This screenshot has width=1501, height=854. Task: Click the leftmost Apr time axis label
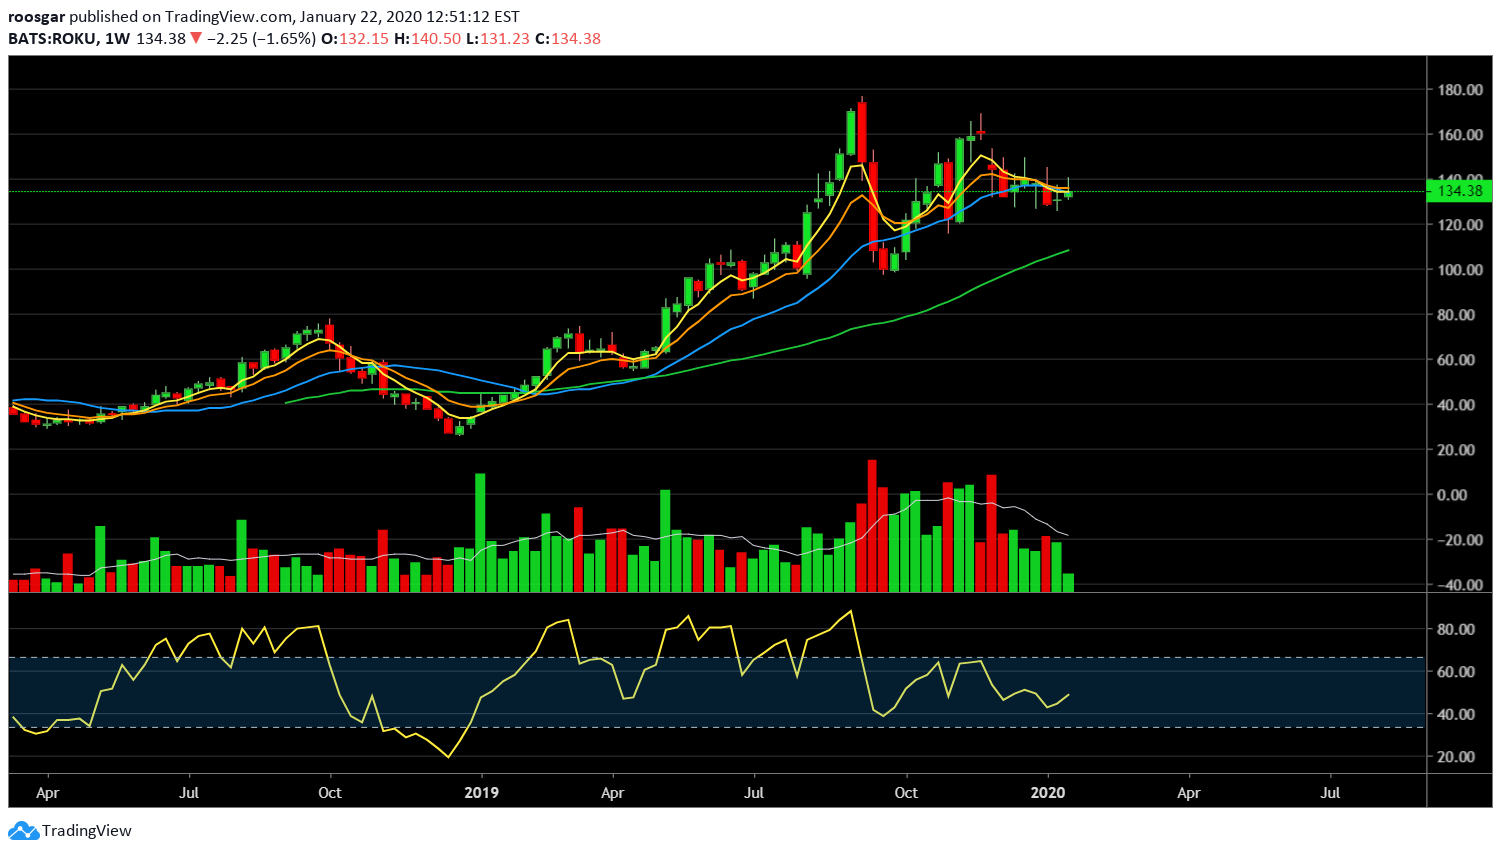[47, 793]
